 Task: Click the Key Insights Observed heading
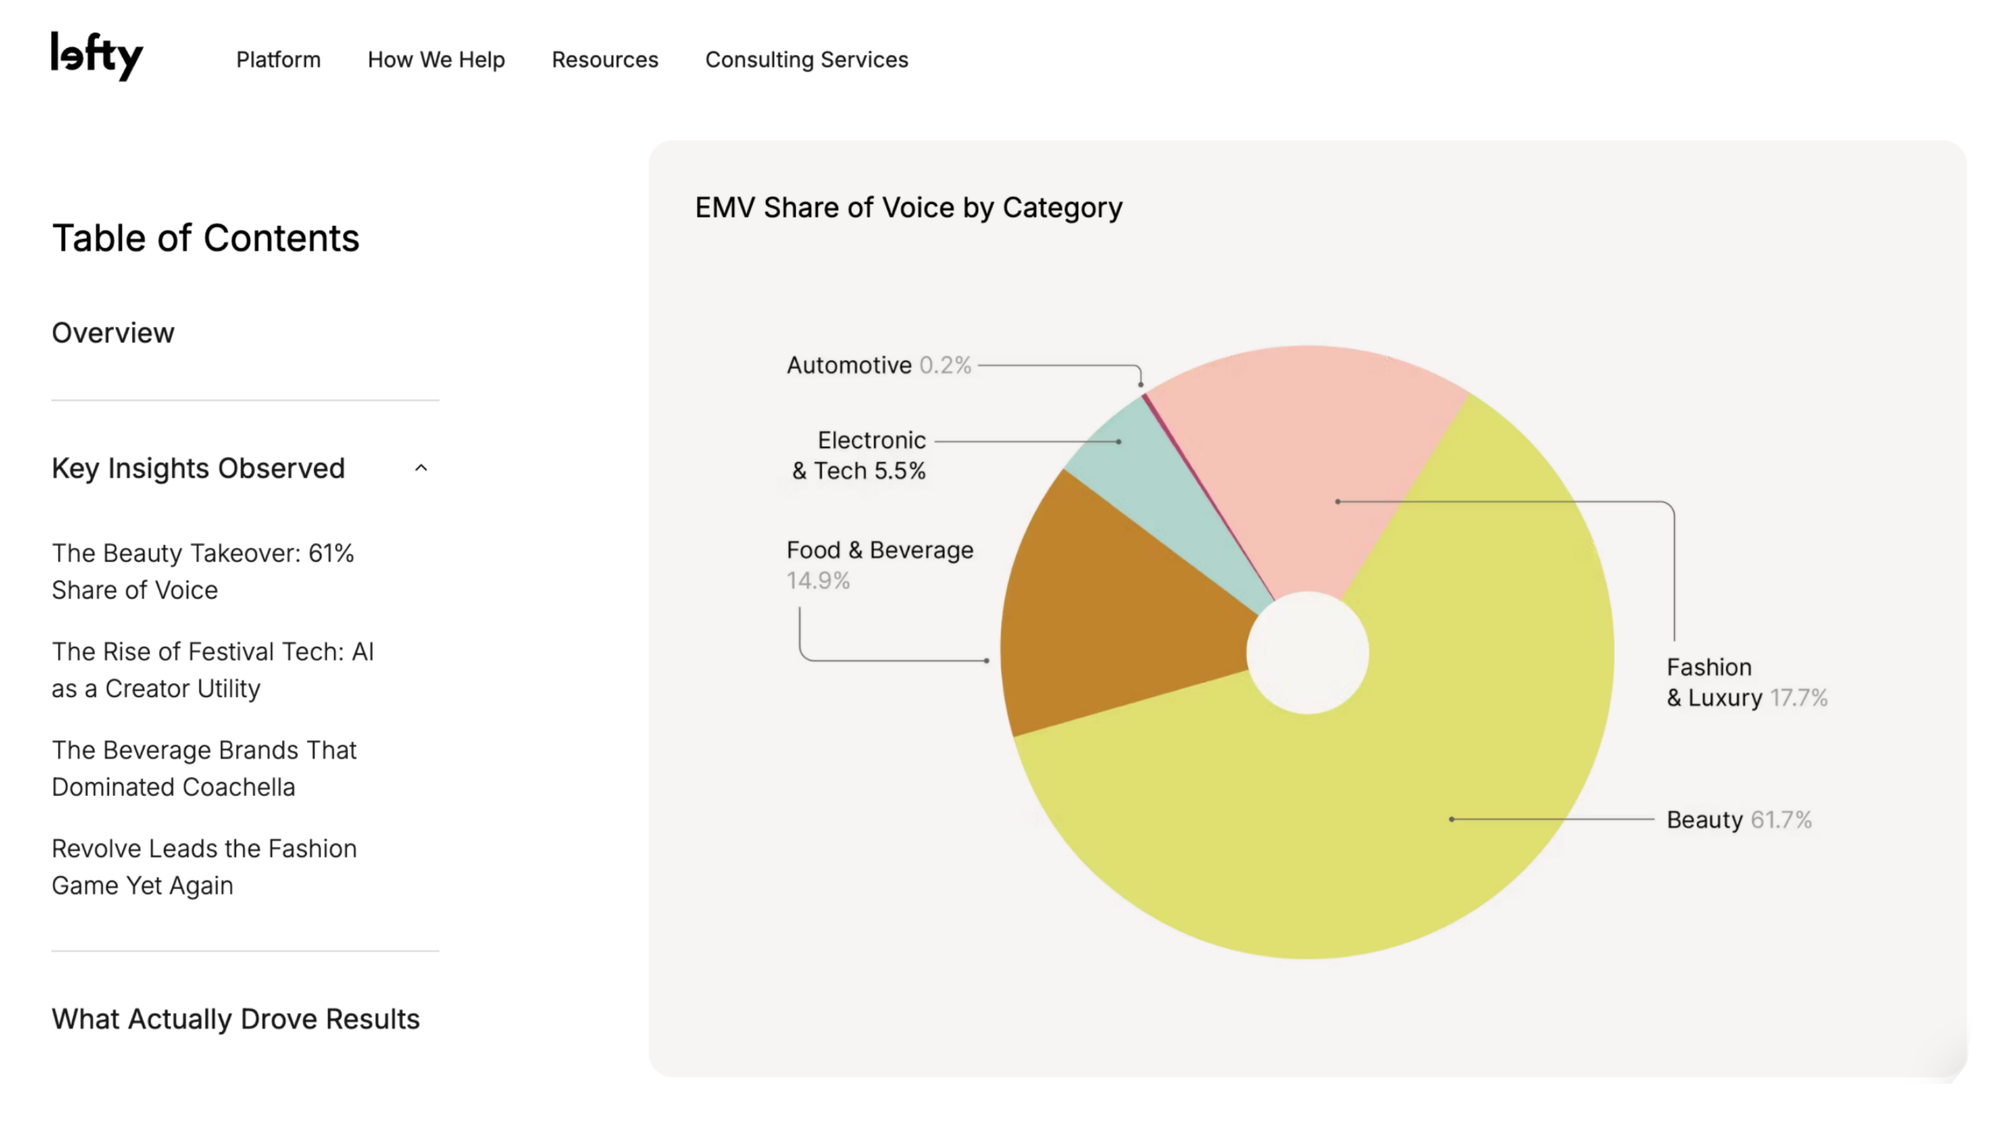point(198,468)
